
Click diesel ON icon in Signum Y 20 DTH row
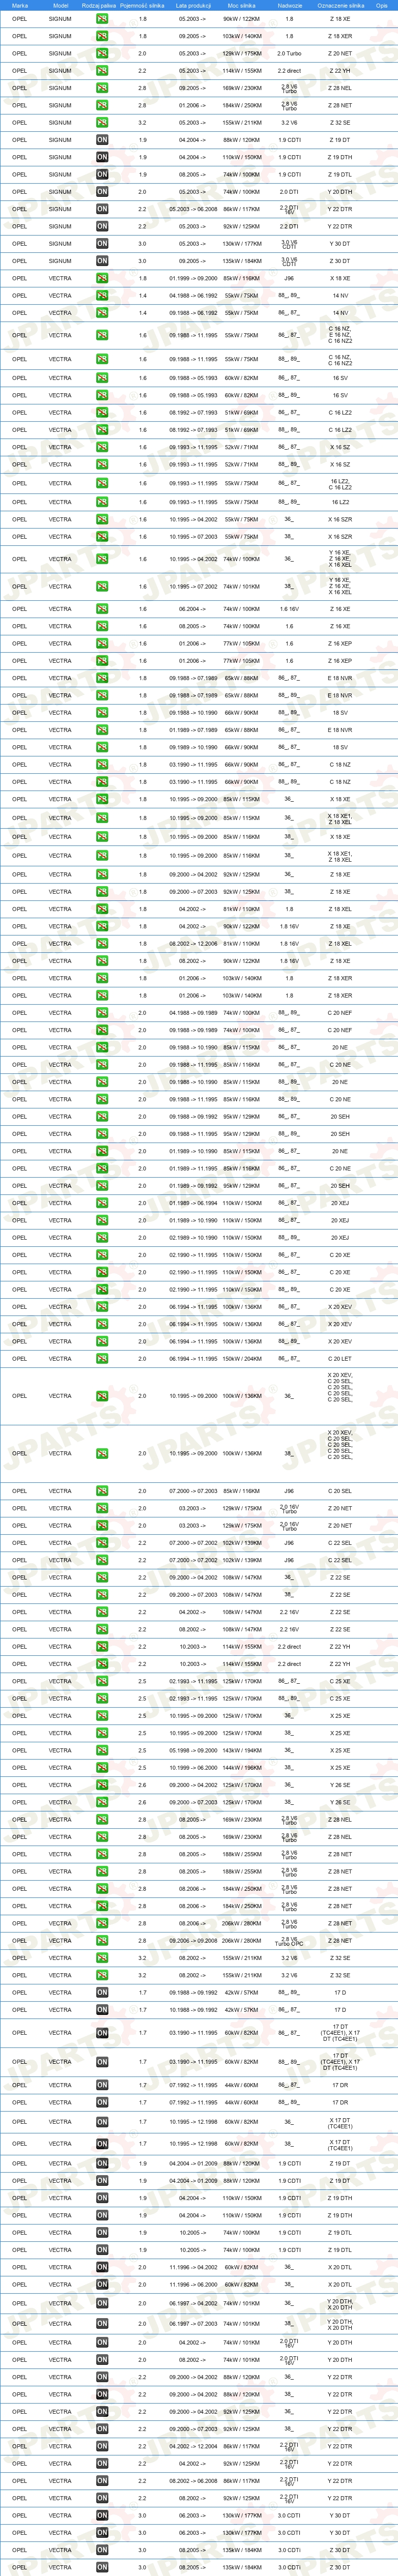[x=102, y=192]
